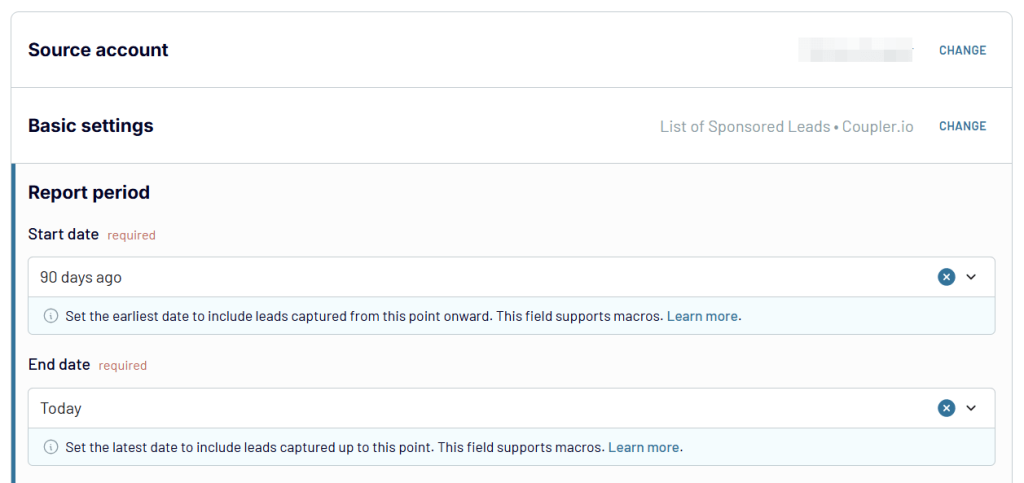The height and width of the screenshot is (483, 1024).
Task: Click the End date field label
Action: coord(59,365)
